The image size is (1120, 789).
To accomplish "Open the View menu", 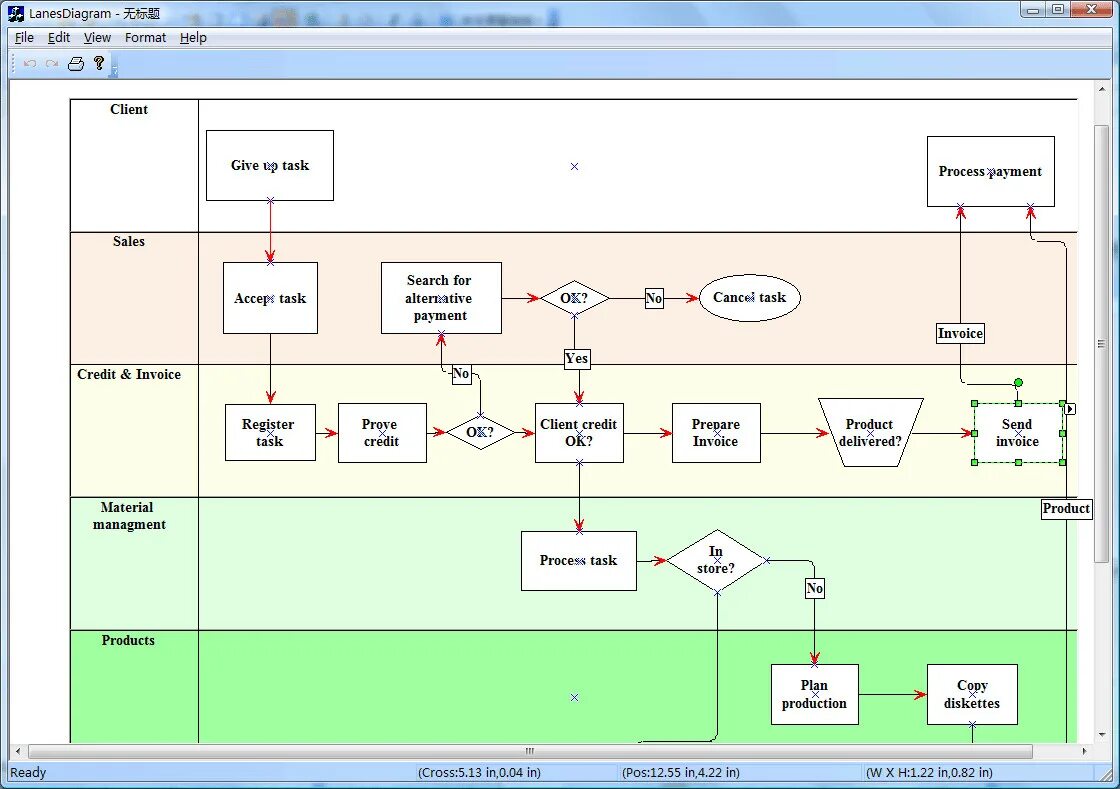I will pos(97,38).
